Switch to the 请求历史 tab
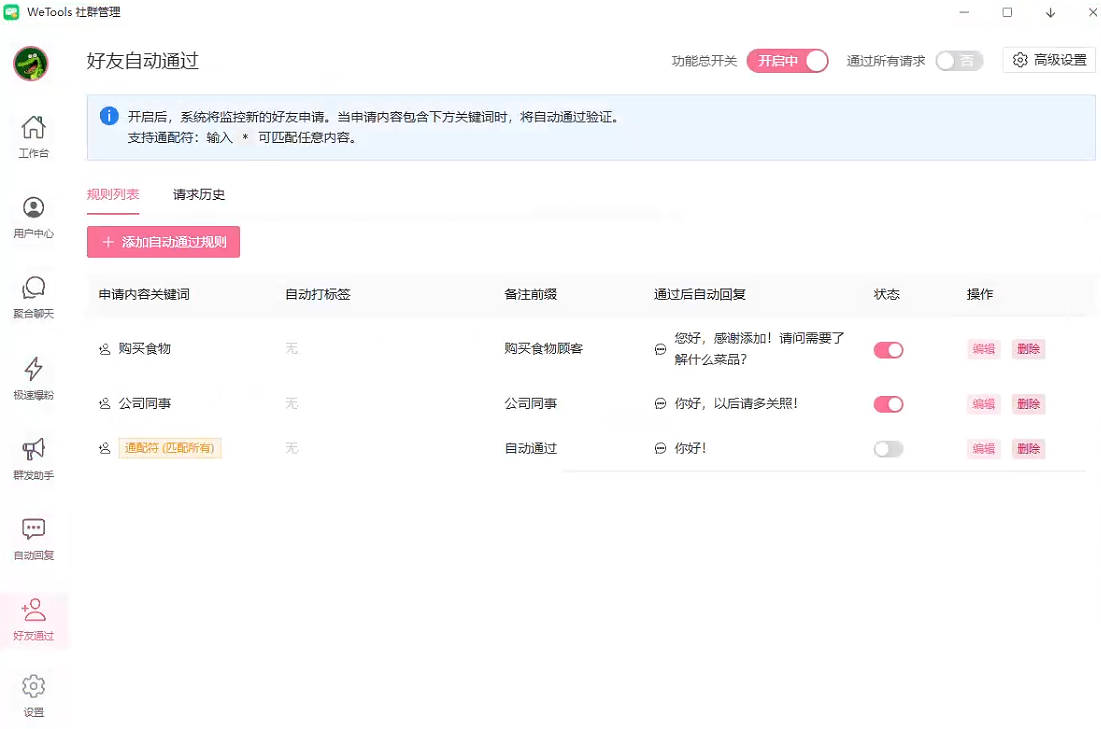The height and width of the screenshot is (729, 1101). click(199, 194)
